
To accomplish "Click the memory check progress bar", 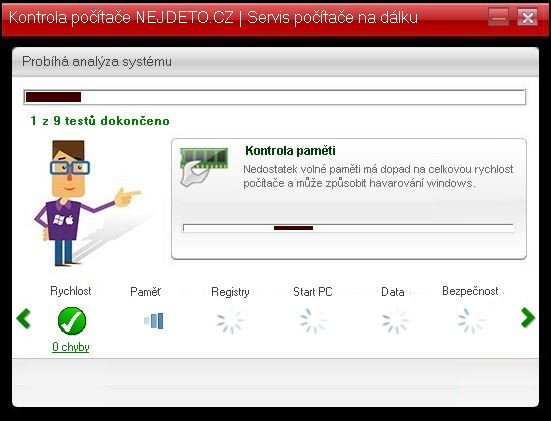I will [x=348, y=228].
